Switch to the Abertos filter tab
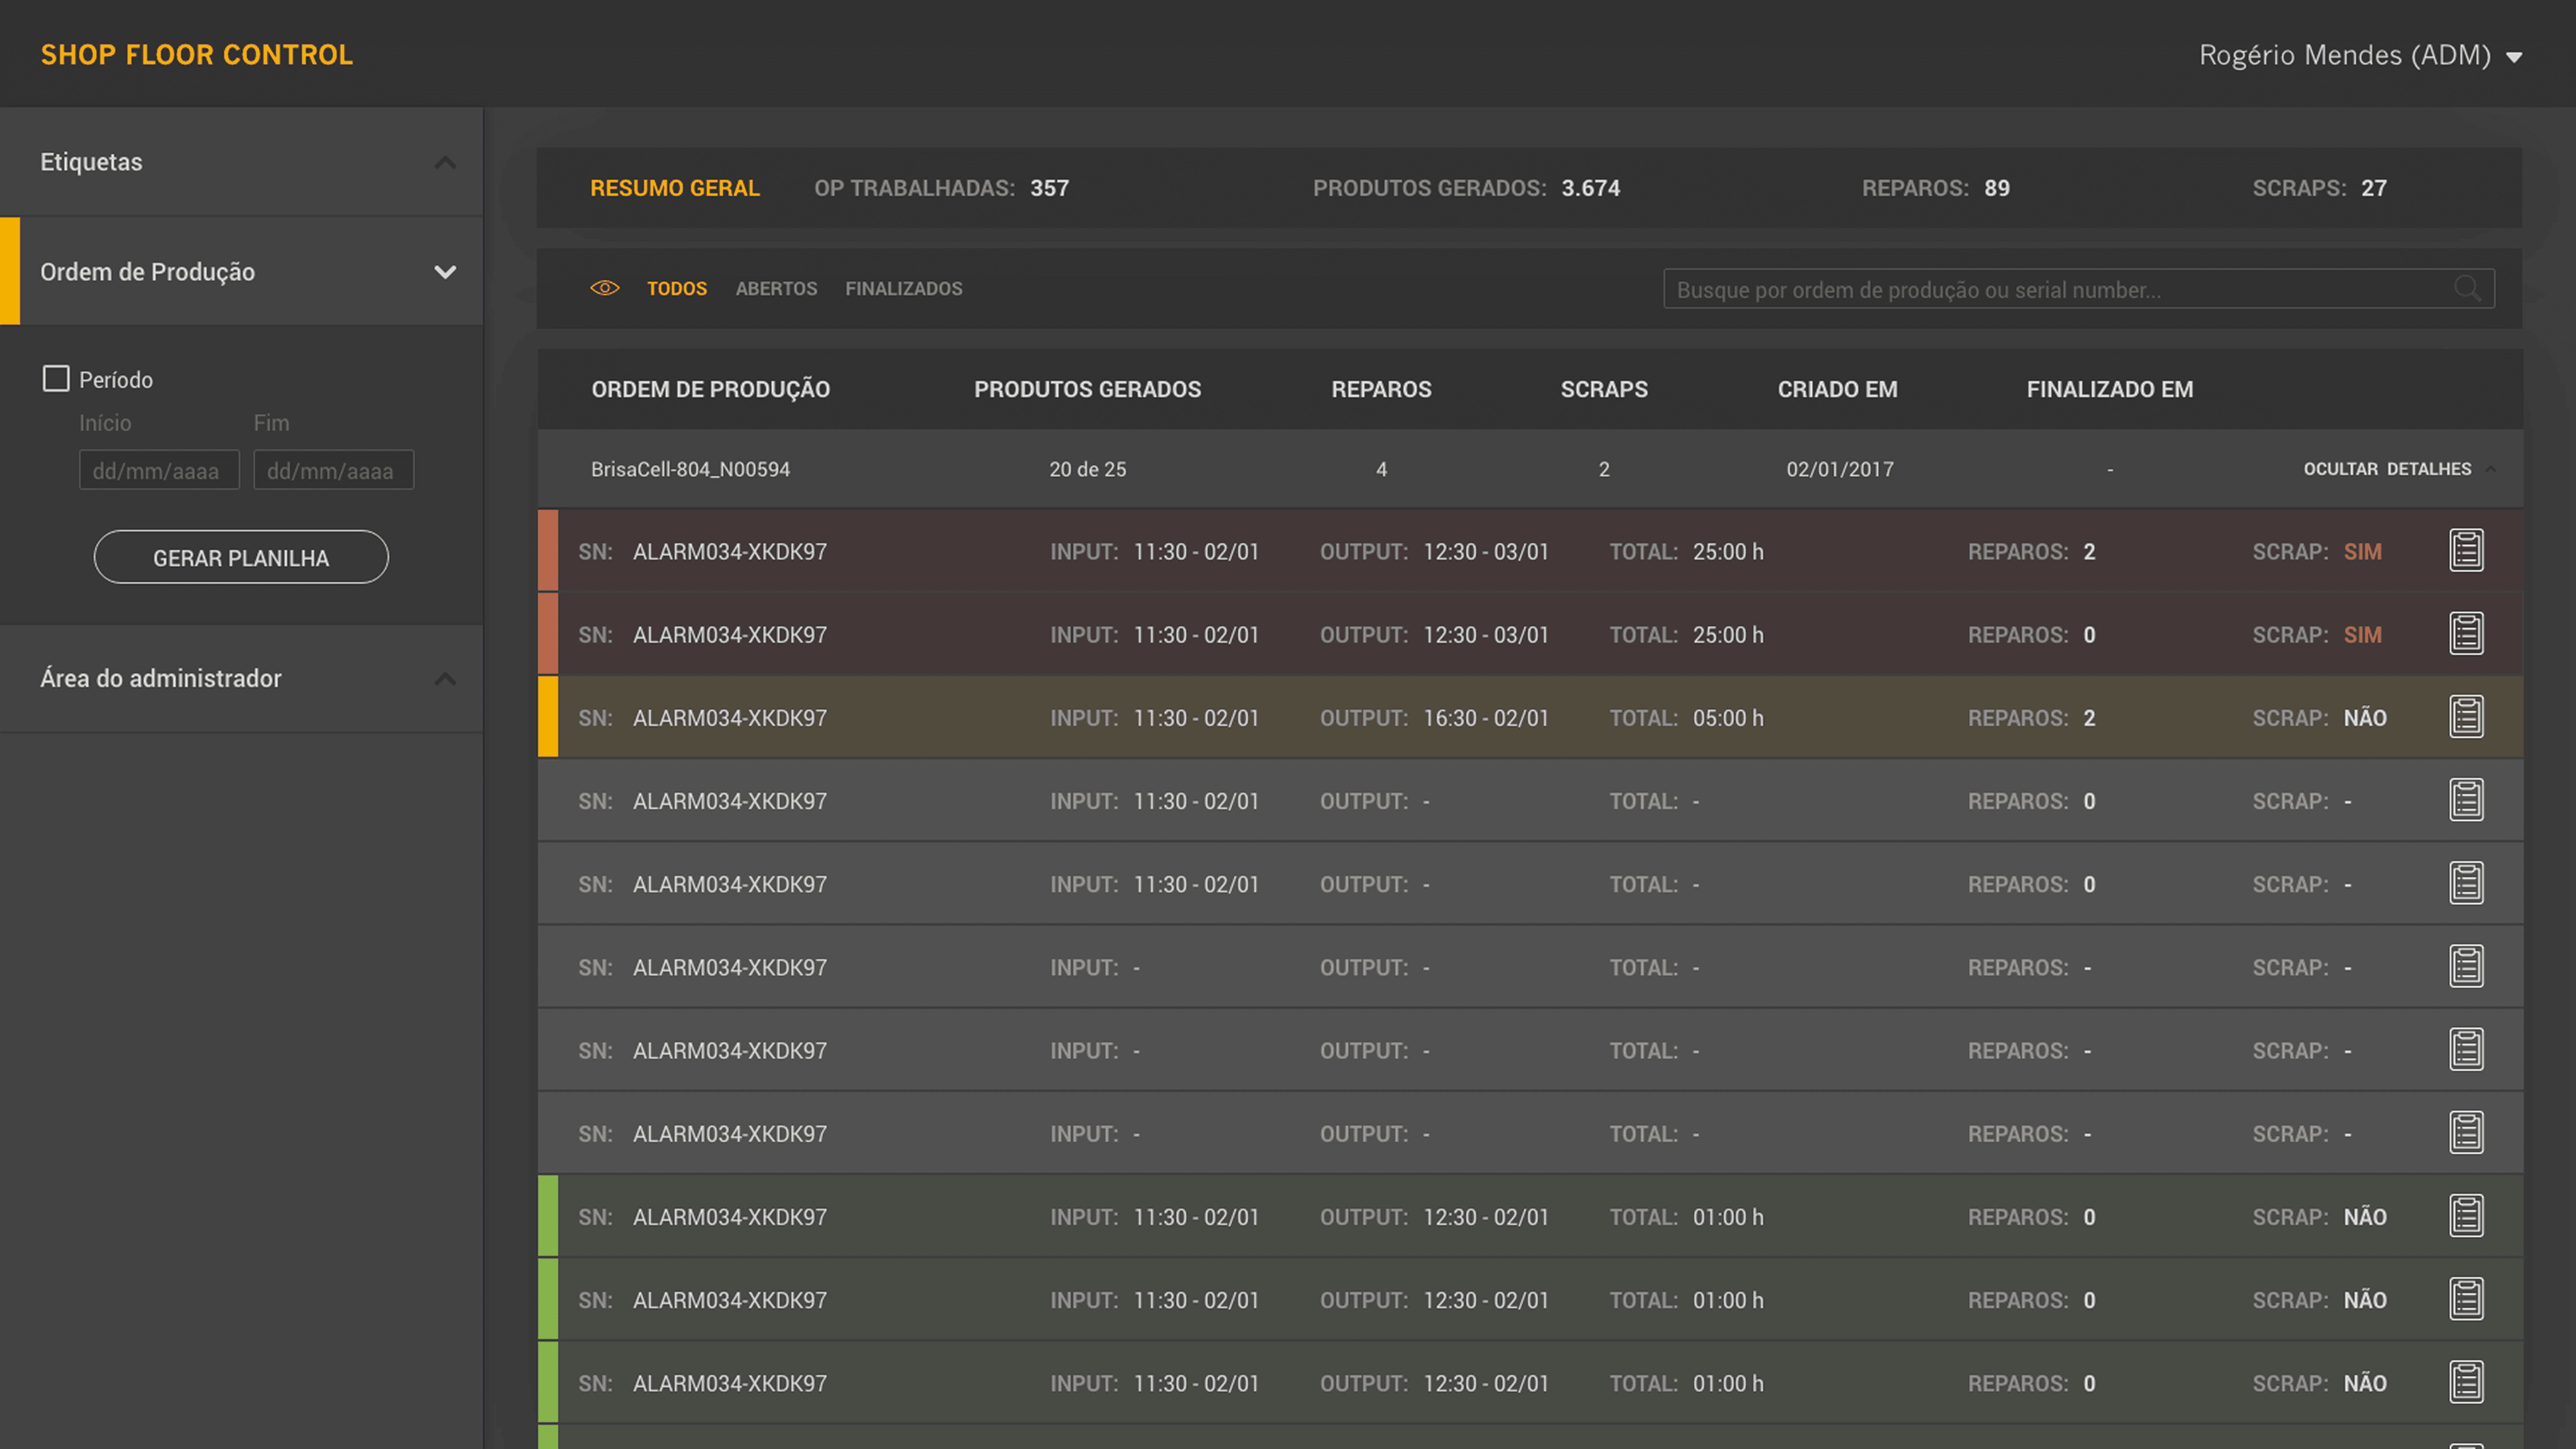Viewport: 2576px width, 1449px height. 776,289
